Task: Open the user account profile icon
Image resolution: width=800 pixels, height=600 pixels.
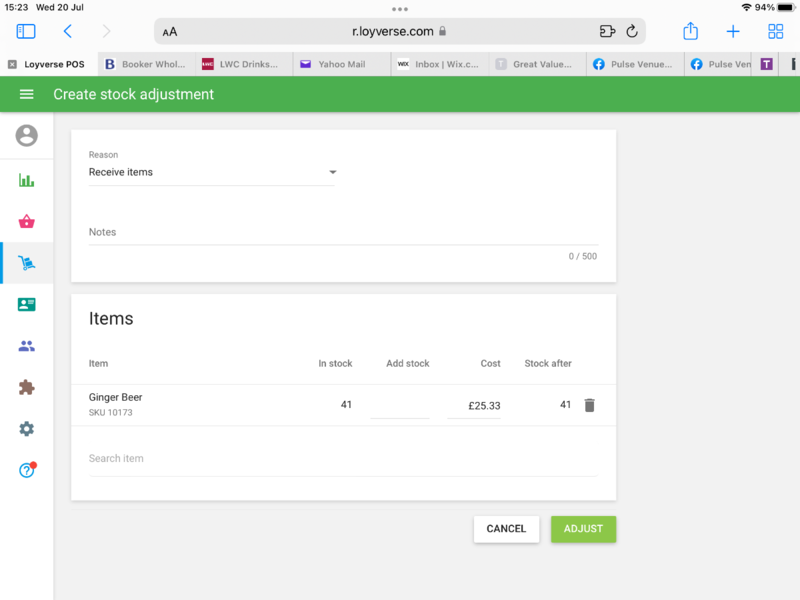Action: click(x=27, y=135)
